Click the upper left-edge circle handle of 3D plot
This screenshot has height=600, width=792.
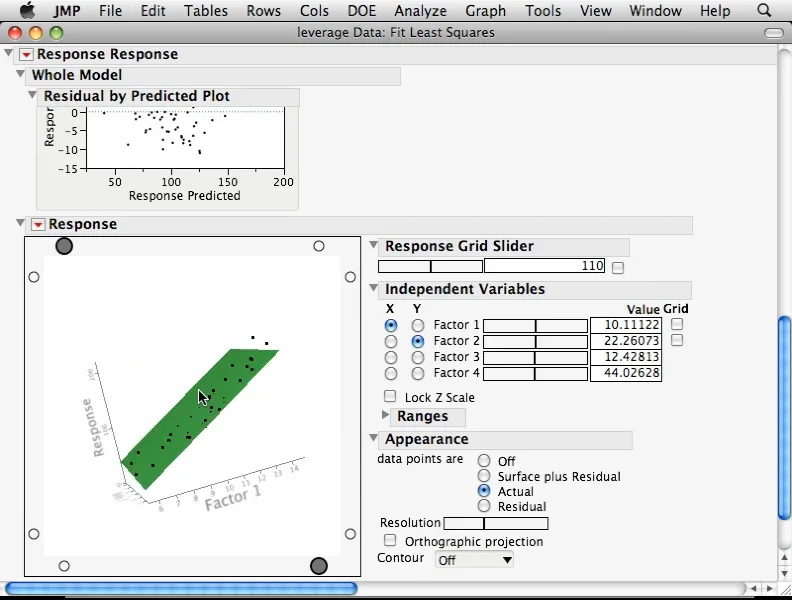point(34,277)
